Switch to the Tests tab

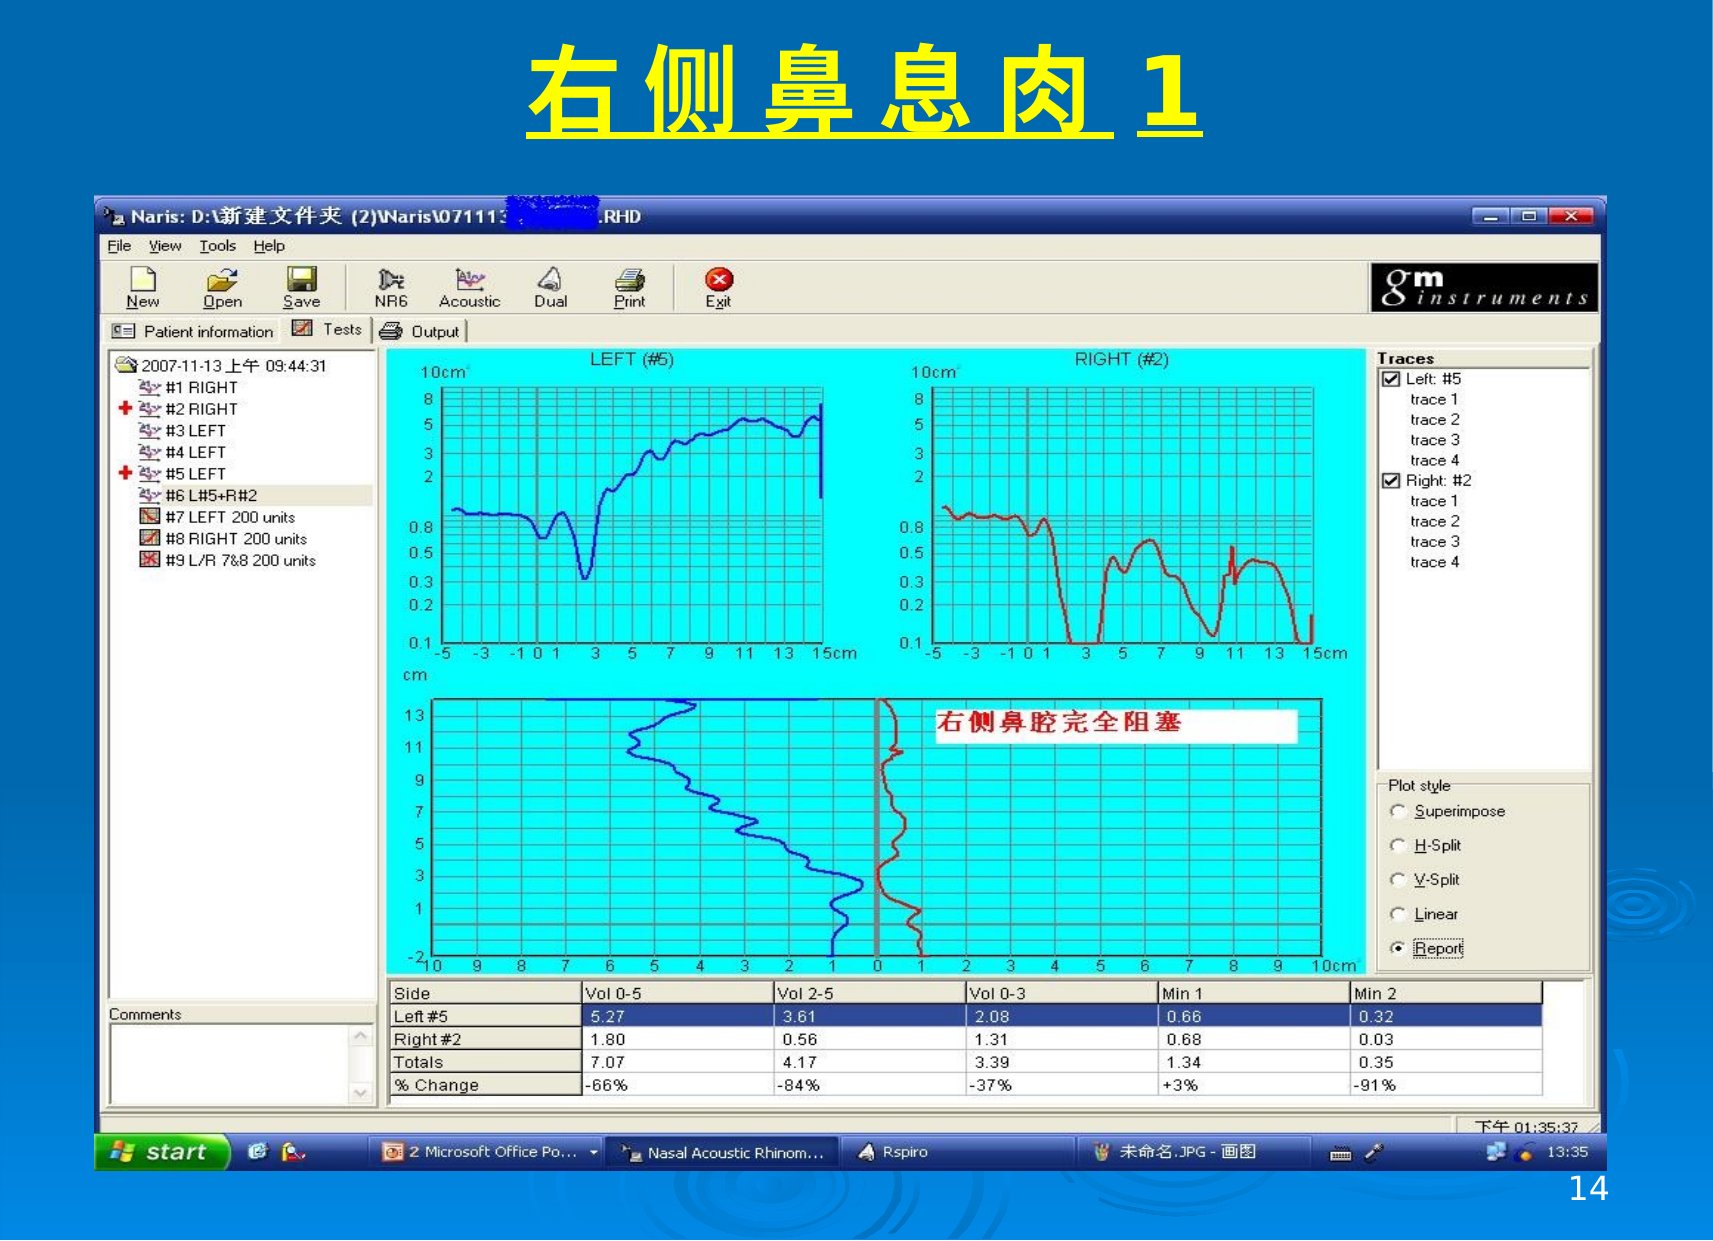[x=327, y=329]
